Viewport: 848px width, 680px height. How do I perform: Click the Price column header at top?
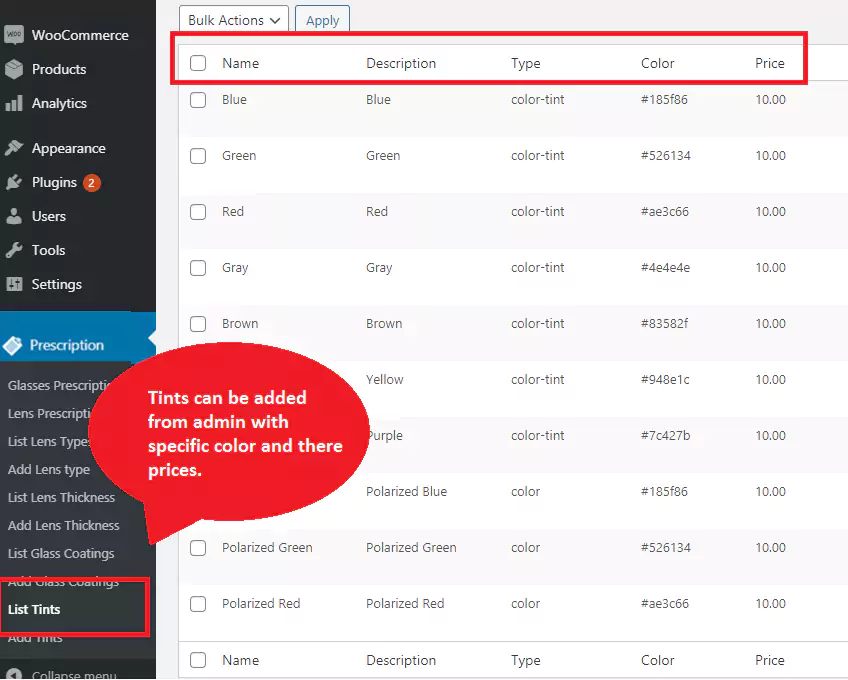coord(770,63)
